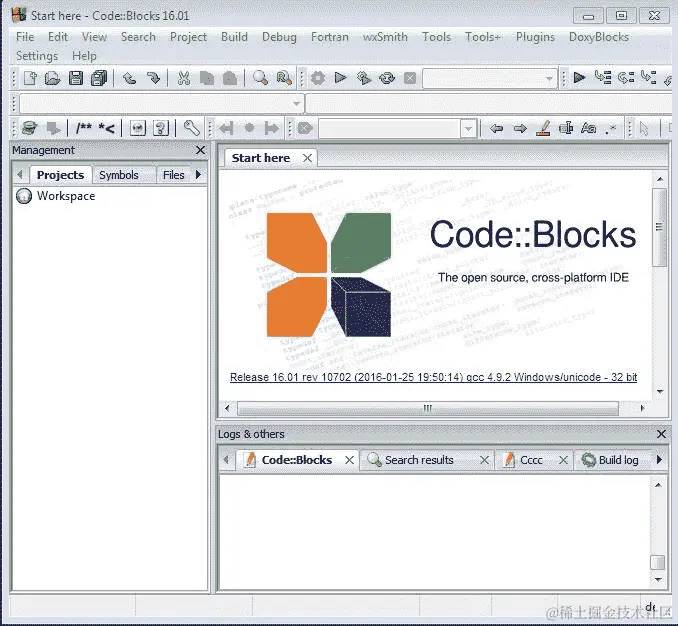Switch to the Files tab
The width and height of the screenshot is (678, 626).
coord(173,175)
